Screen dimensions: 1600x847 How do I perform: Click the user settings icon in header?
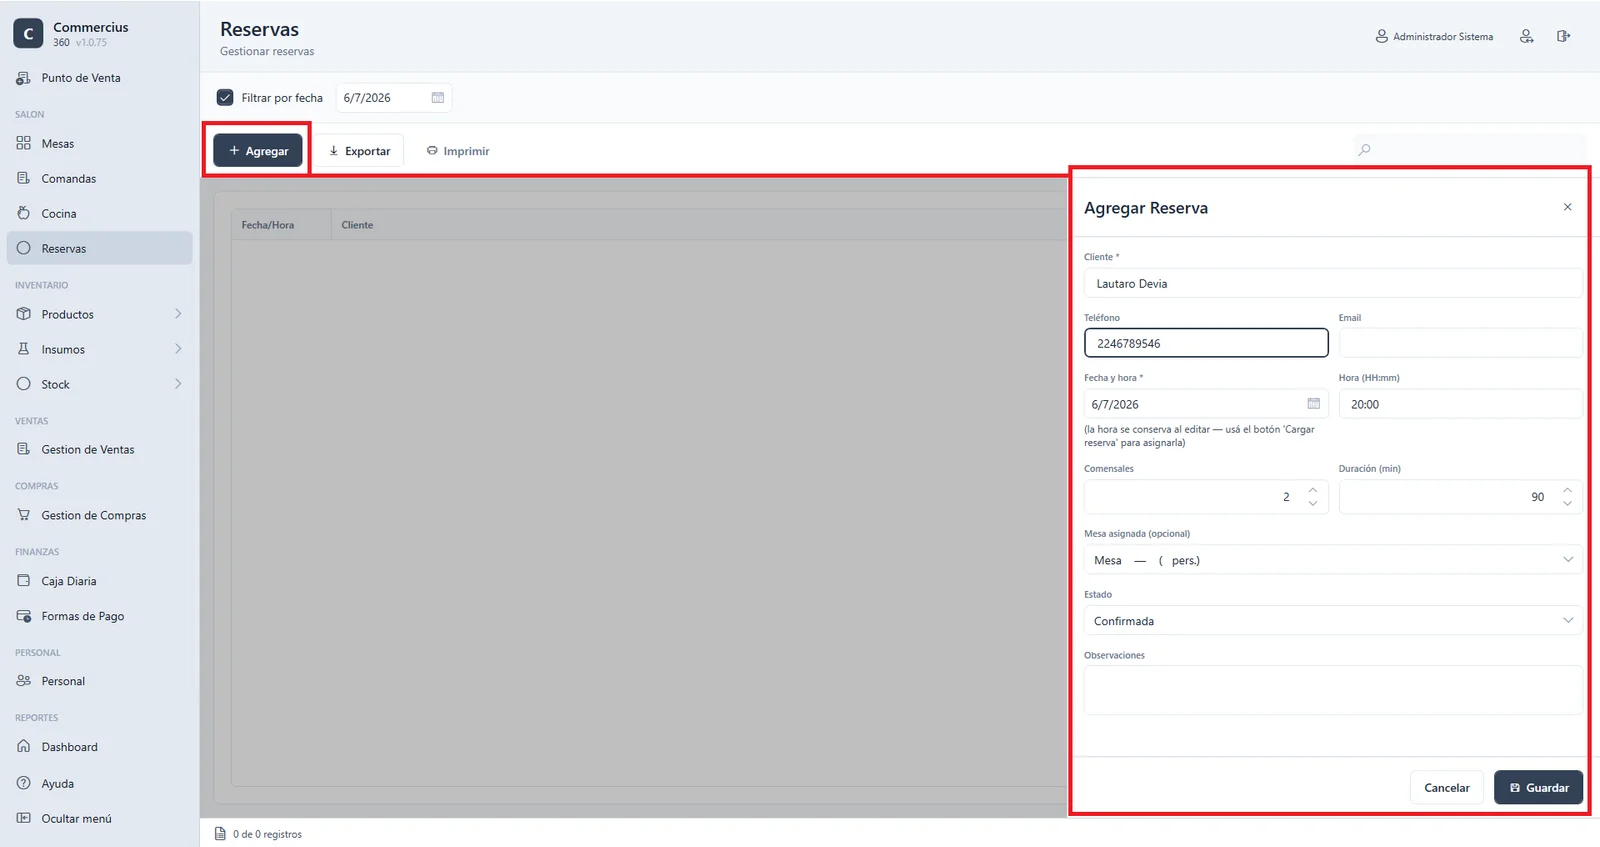click(1527, 36)
